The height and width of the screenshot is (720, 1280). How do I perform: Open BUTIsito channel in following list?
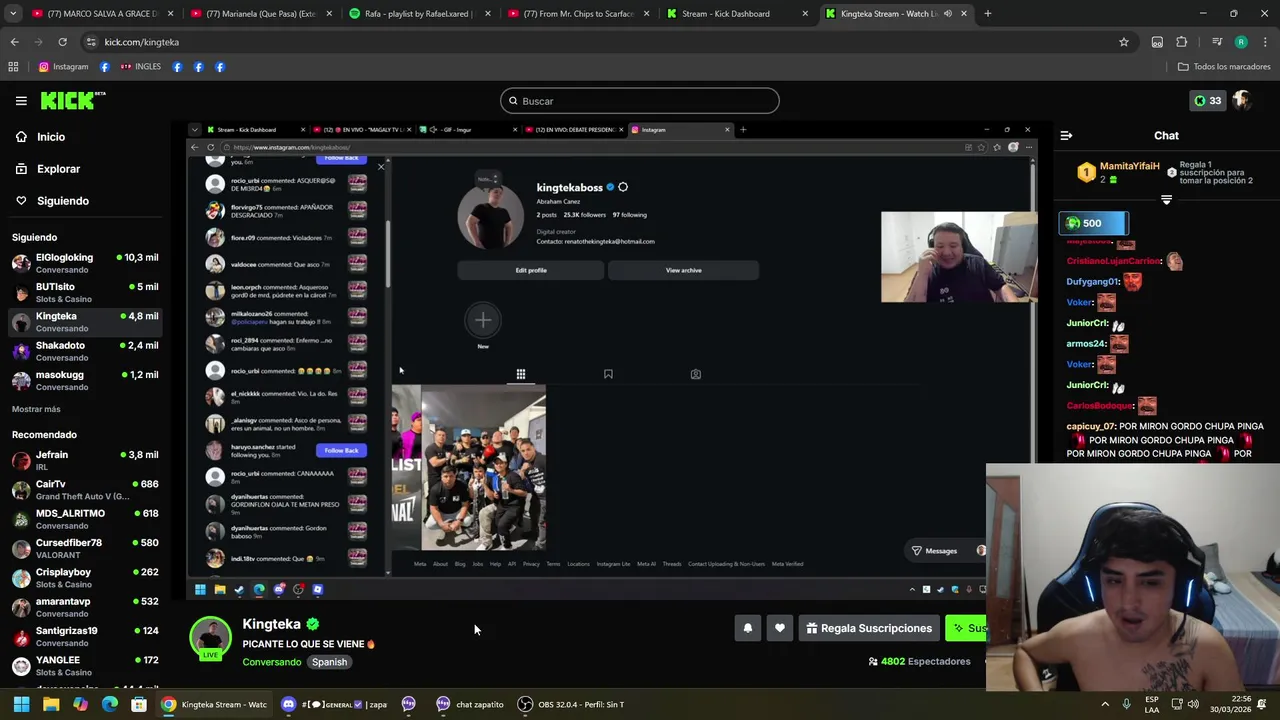[x=85, y=293]
